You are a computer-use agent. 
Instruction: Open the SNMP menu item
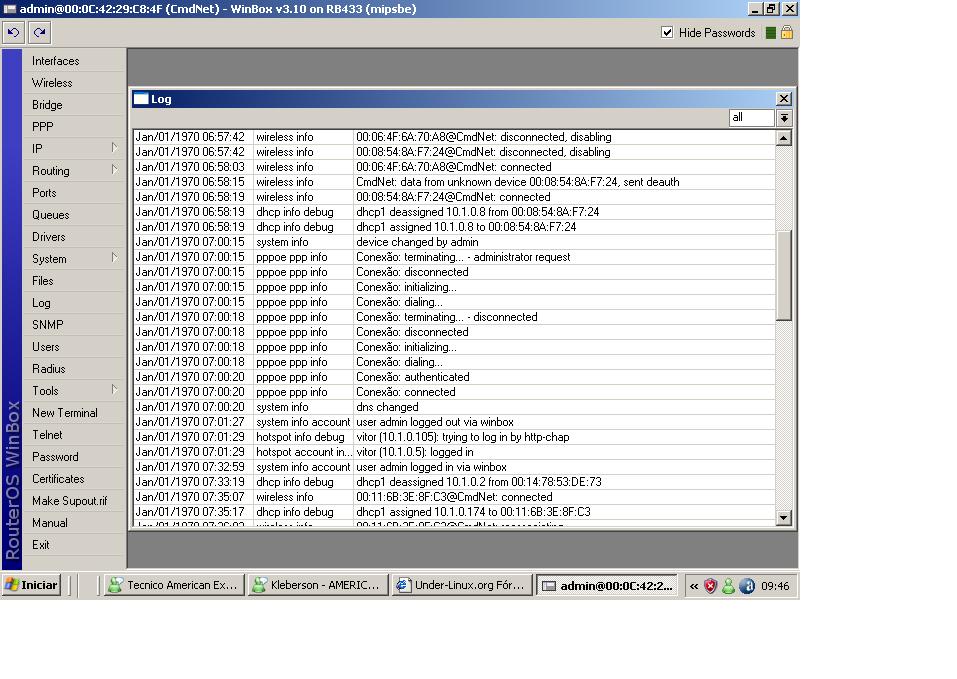tap(73, 325)
